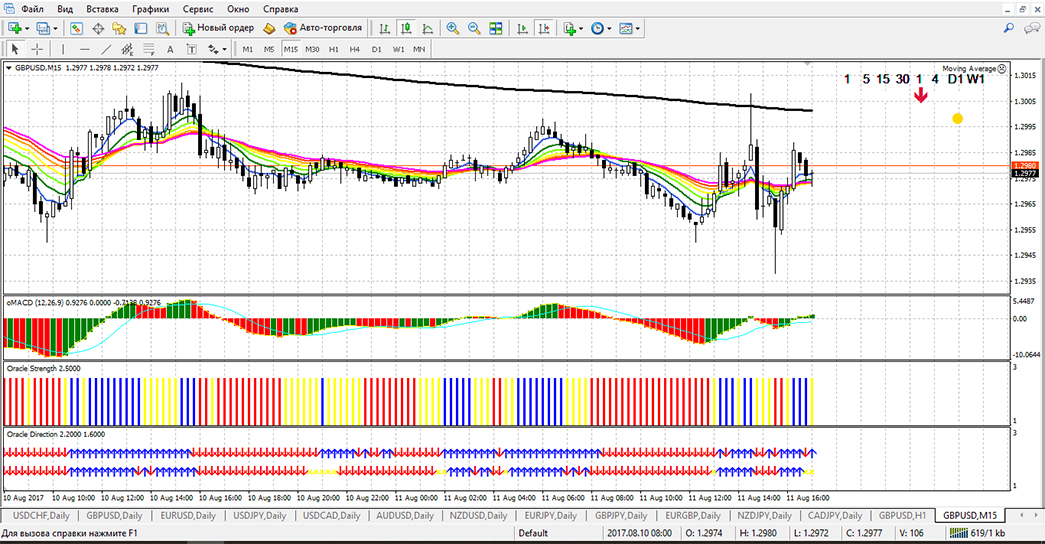Switch timeframe to M30
Image resolution: width=1045 pixels, height=544 pixels.
click(312, 49)
